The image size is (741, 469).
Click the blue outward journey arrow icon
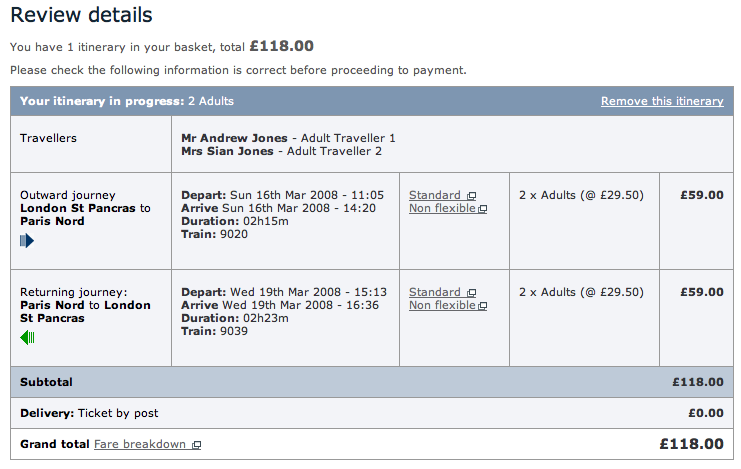click(27, 241)
